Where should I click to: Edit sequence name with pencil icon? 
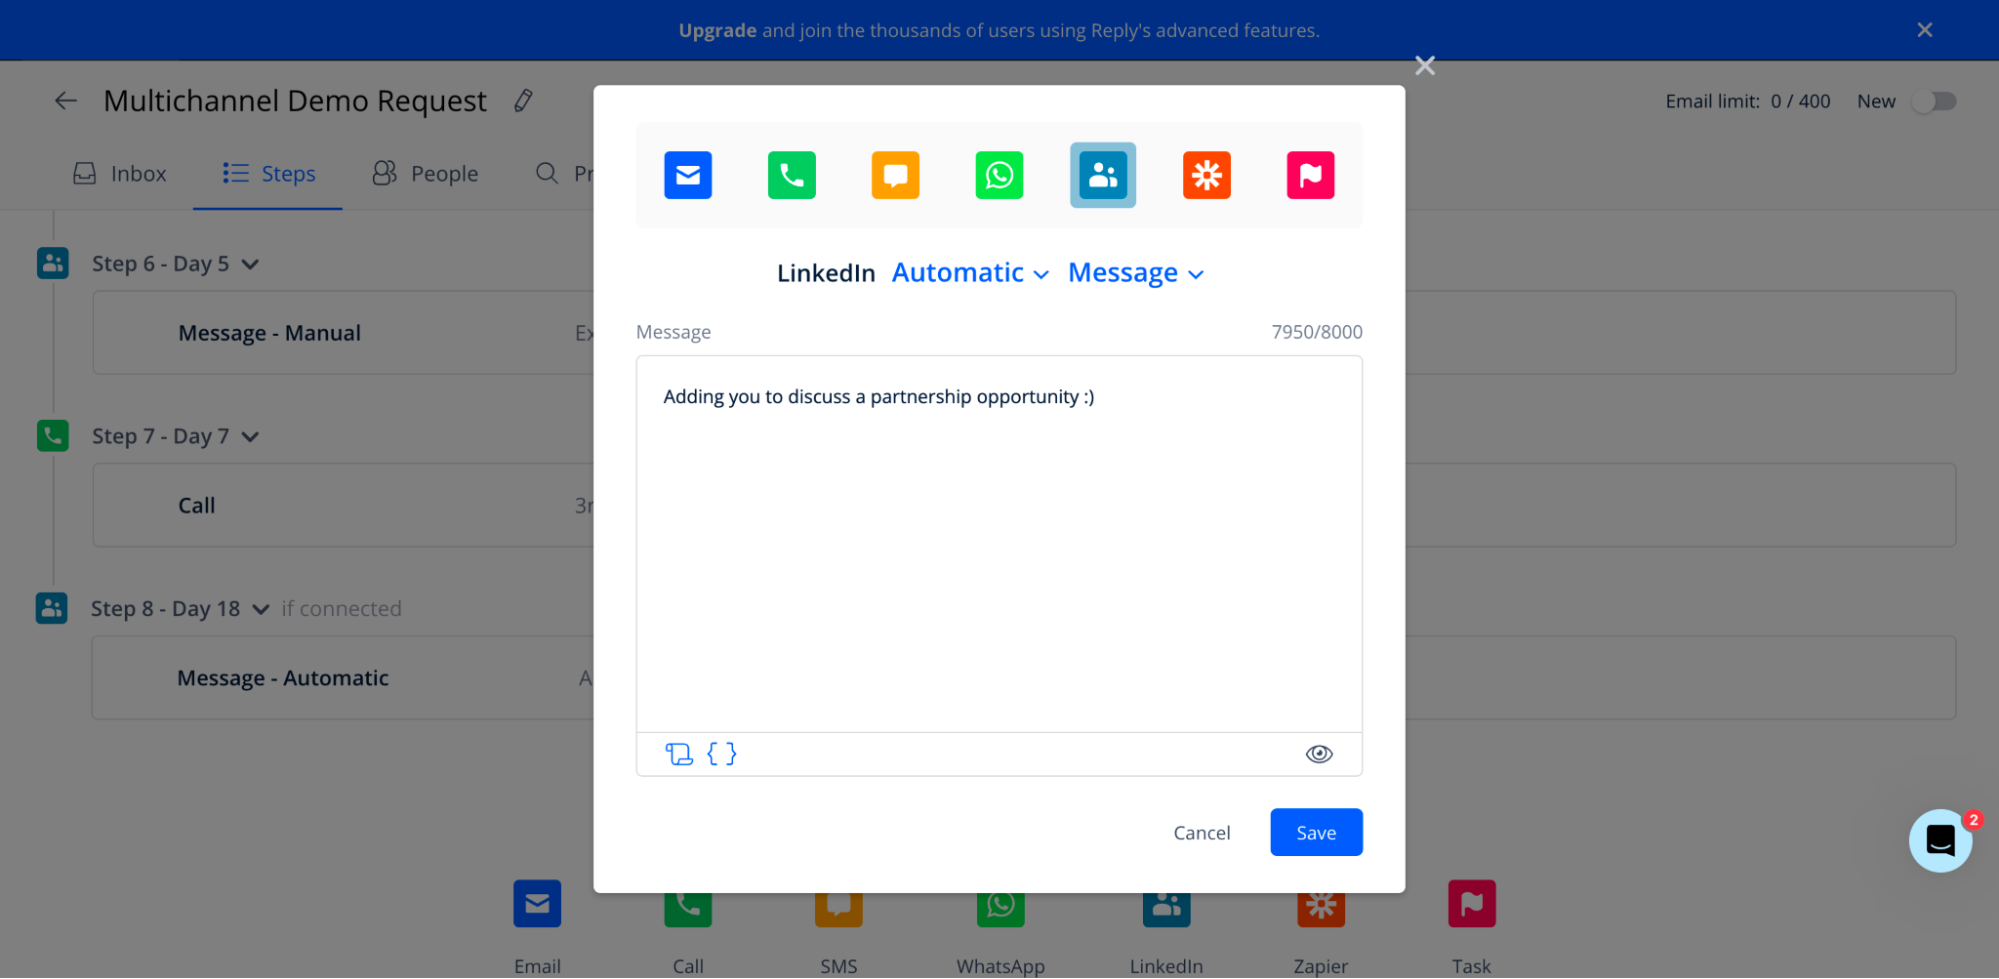[523, 100]
